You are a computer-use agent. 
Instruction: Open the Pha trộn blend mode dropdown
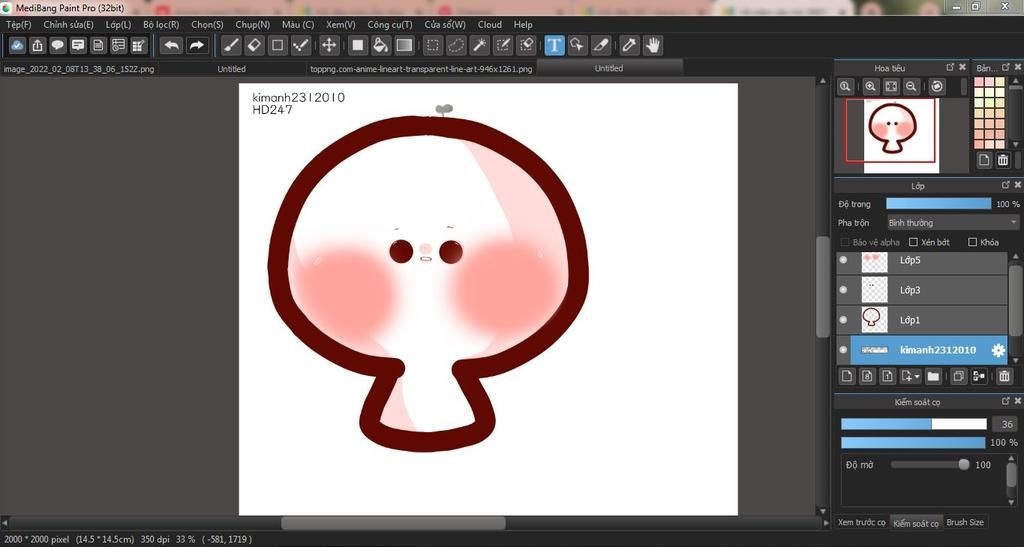click(952, 223)
